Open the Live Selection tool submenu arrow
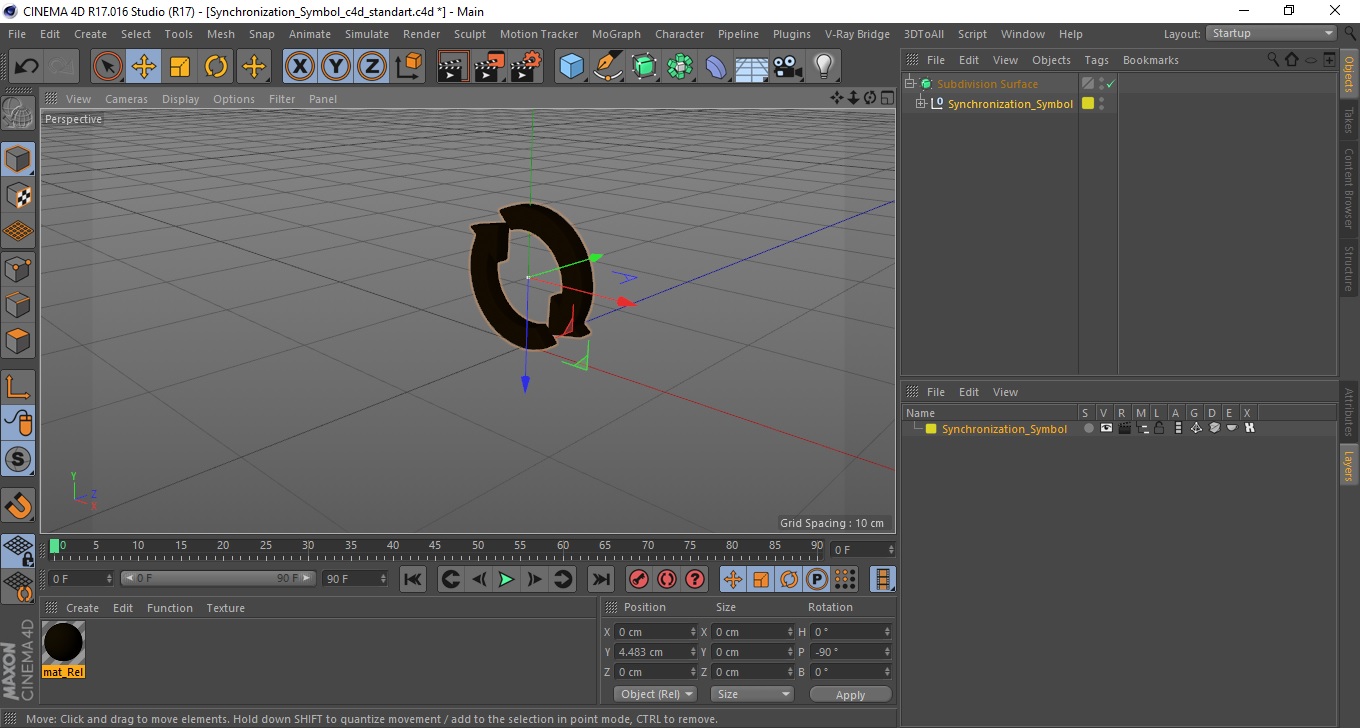Screen dimensions: 1360x728 [x=121, y=81]
